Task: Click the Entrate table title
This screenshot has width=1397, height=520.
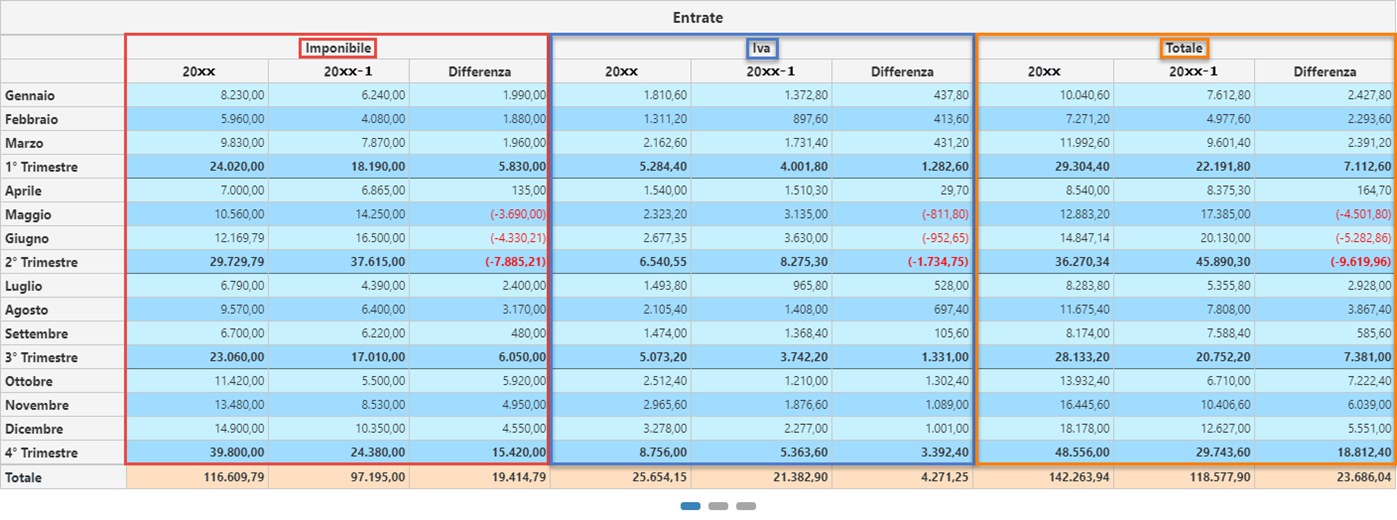Action: [x=698, y=18]
